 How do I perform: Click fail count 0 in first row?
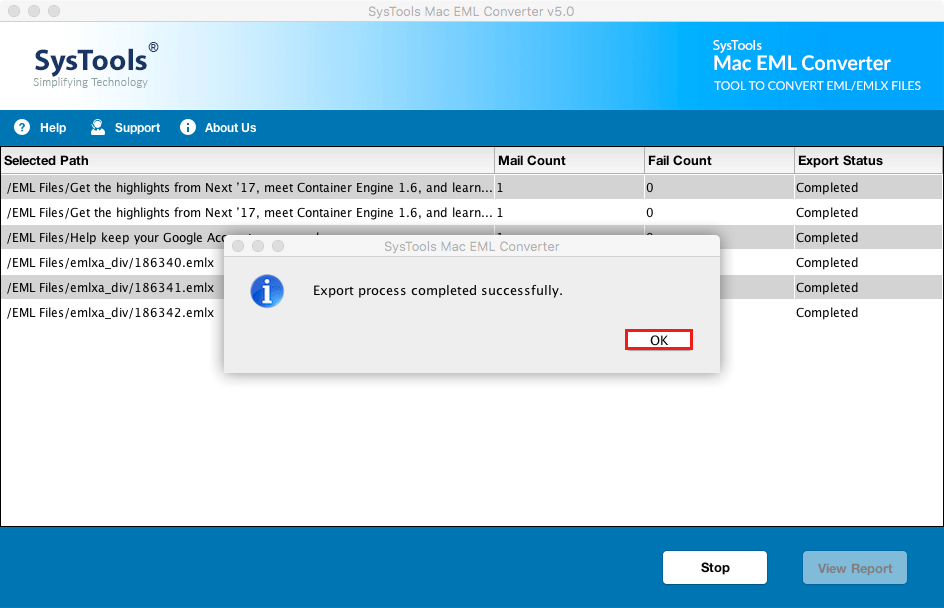pyautogui.click(x=650, y=188)
